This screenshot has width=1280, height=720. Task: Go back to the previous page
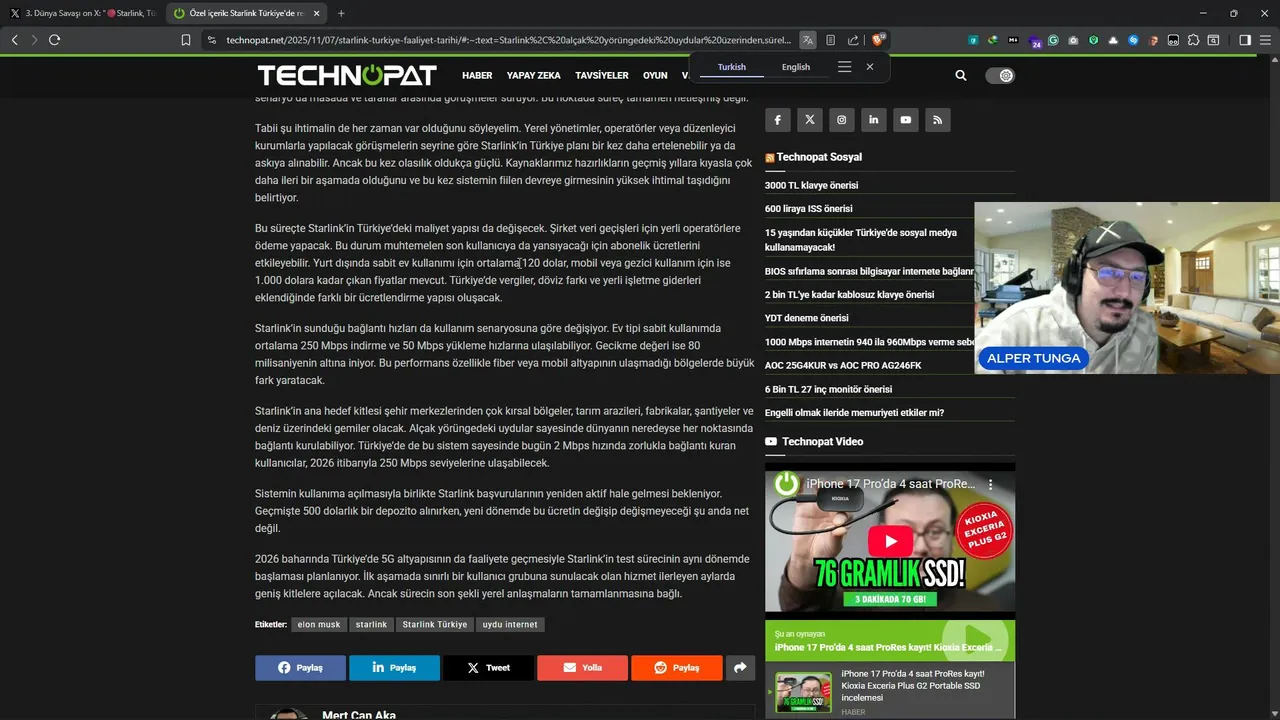coord(14,40)
